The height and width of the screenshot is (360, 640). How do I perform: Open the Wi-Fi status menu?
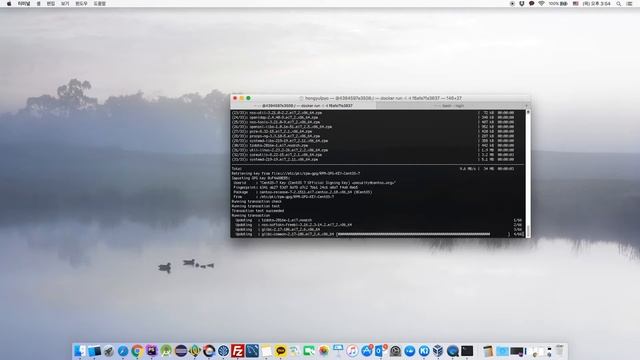pyautogui.click(x=541, y=3)
